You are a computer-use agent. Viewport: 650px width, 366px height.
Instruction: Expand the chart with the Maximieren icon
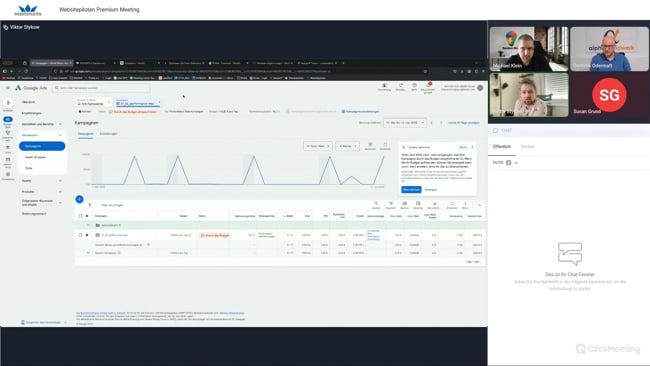(x=385, y=144)
